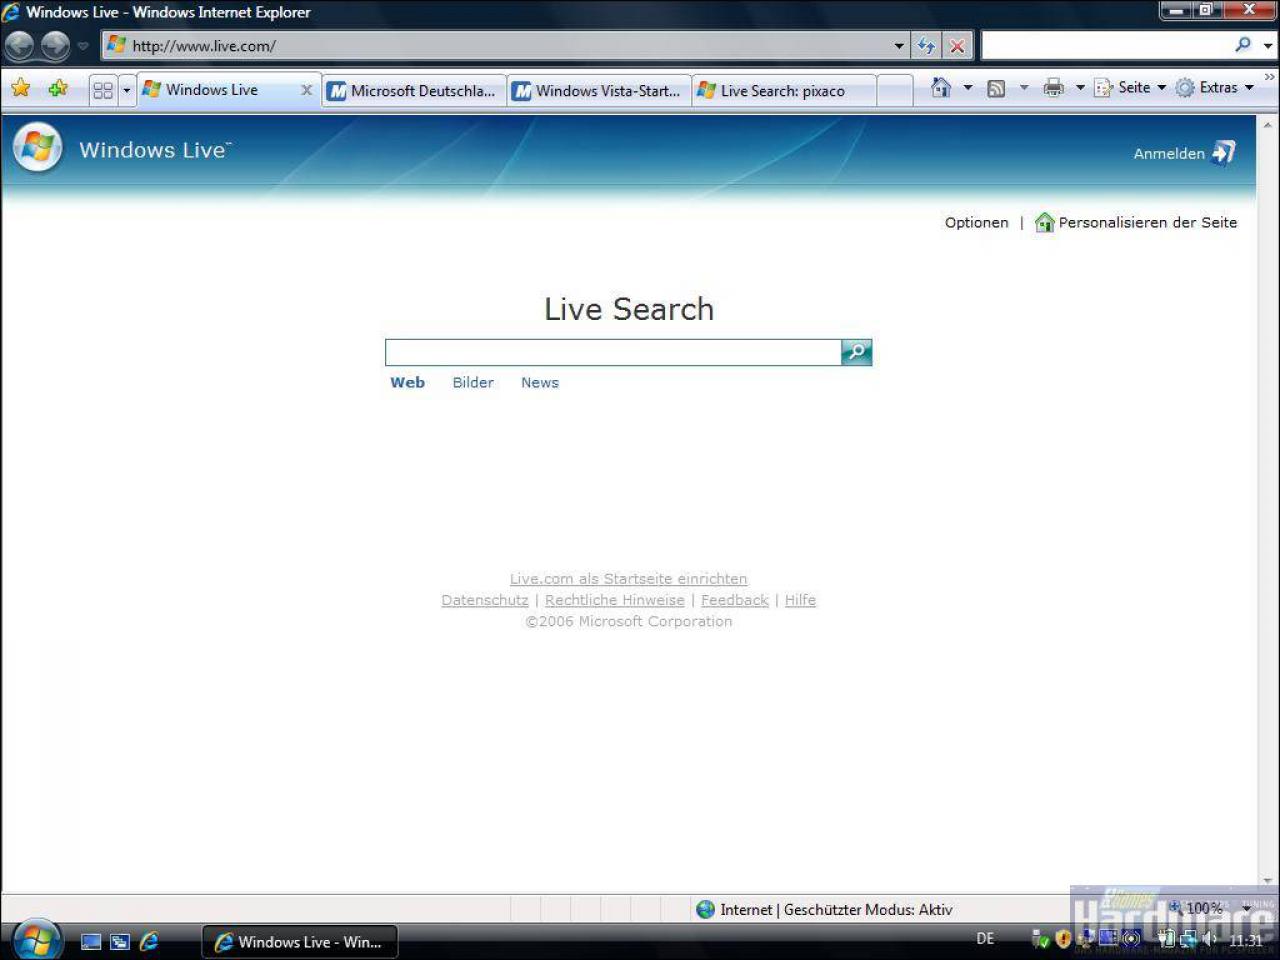Screen dimensions: 1280x960
Task: Go forward with the Forward arrow
Action: [x=55, y=45]
